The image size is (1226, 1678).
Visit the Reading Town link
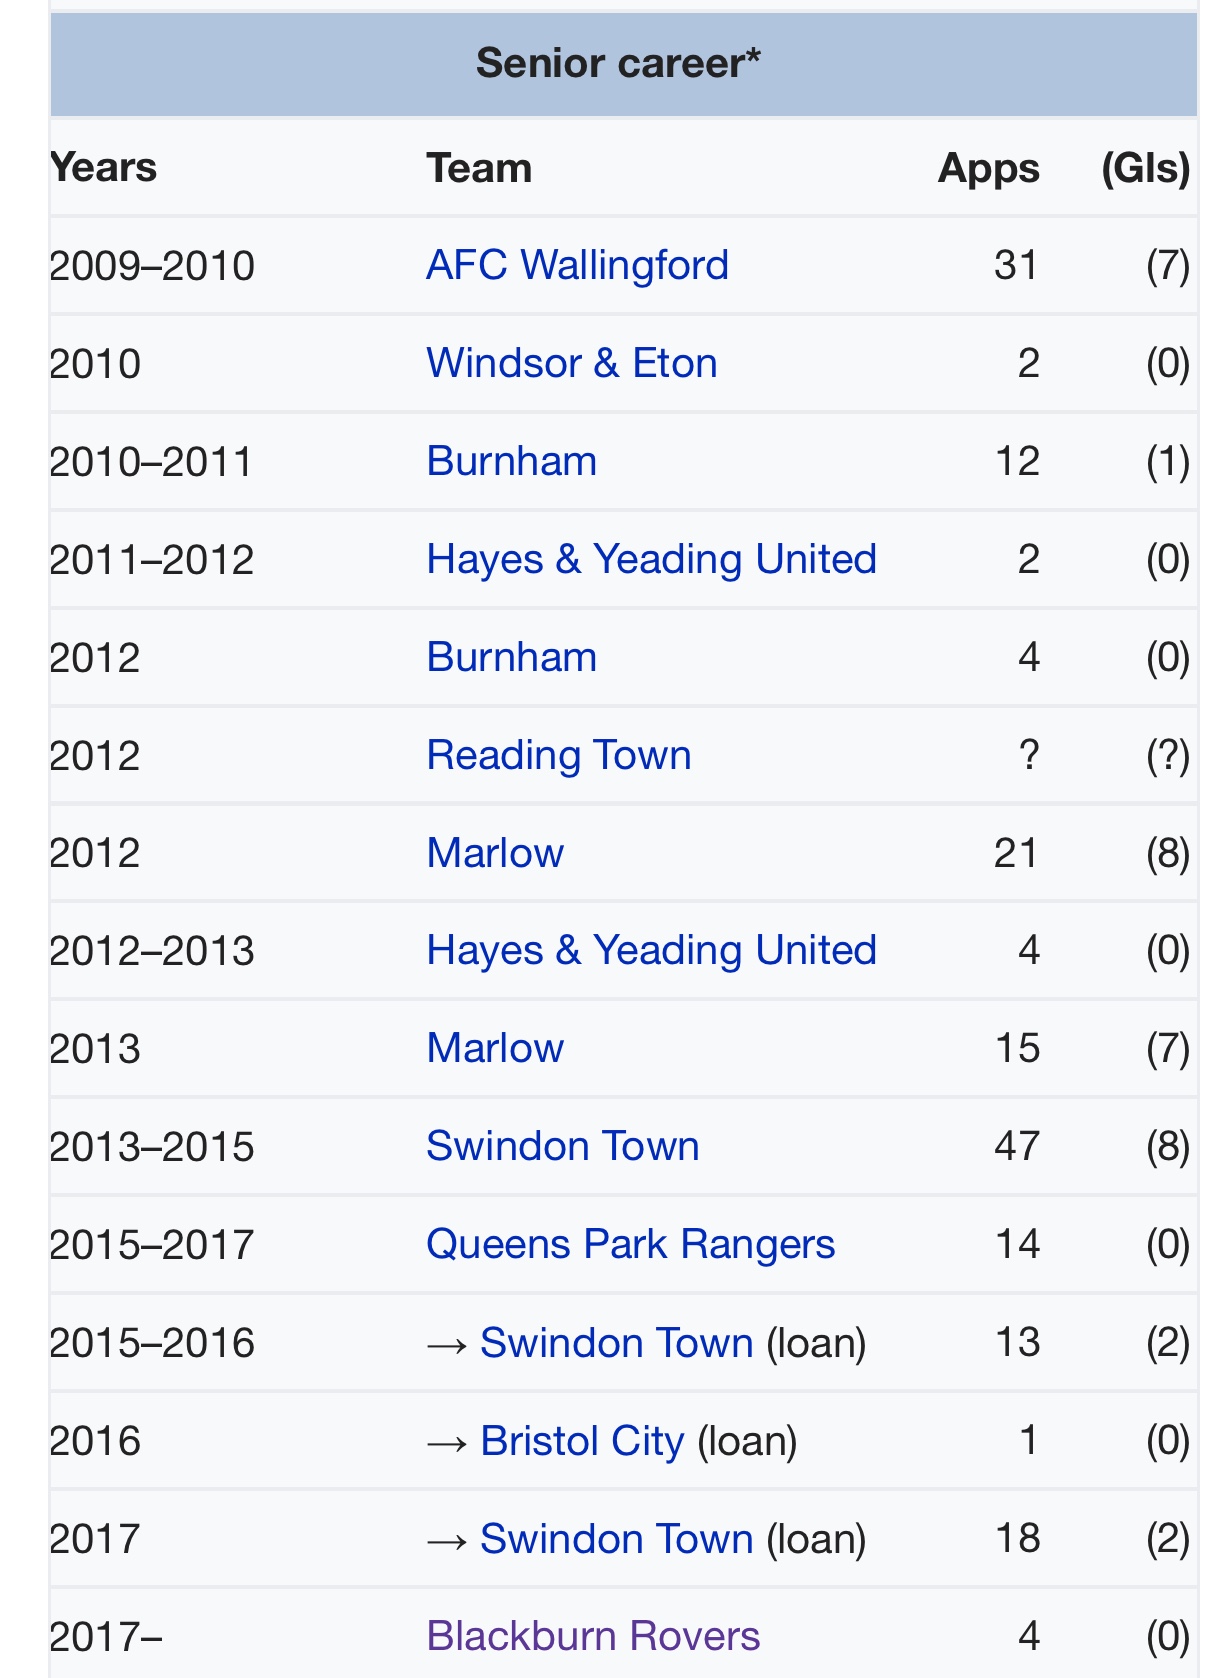(558, 756)
